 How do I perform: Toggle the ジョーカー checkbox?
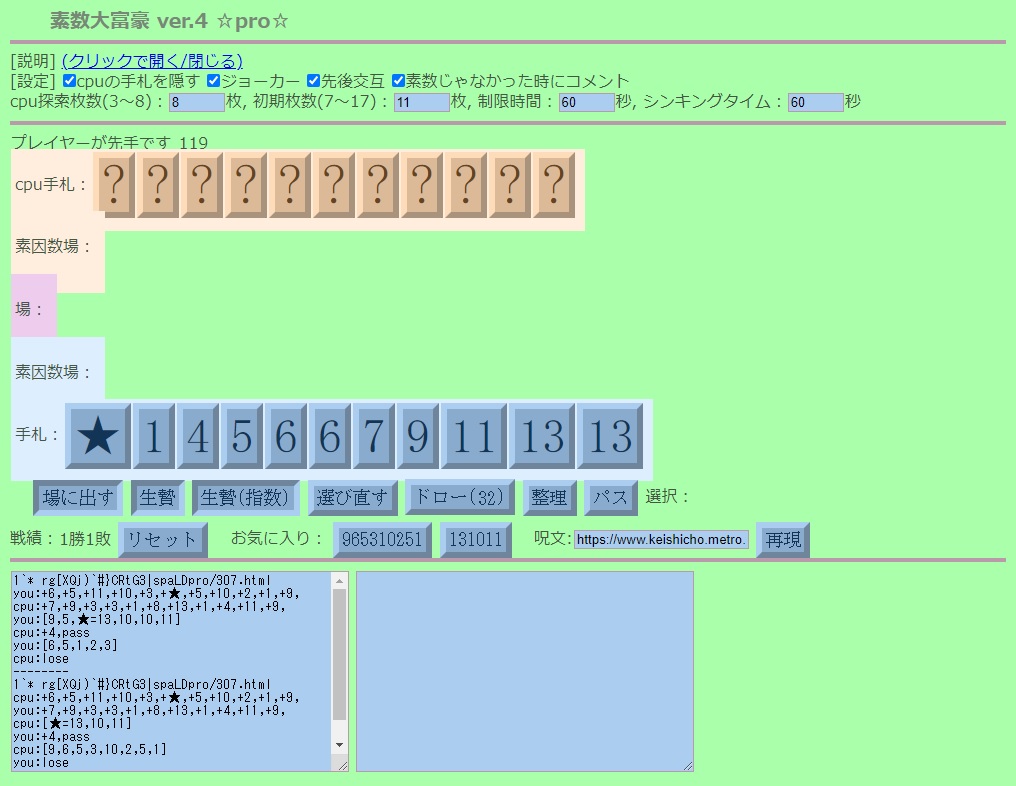click(x=214, y=81)
